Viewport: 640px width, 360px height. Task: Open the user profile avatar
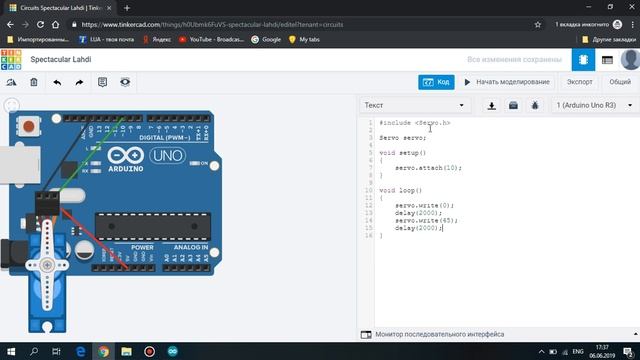[x=630, y=60]
